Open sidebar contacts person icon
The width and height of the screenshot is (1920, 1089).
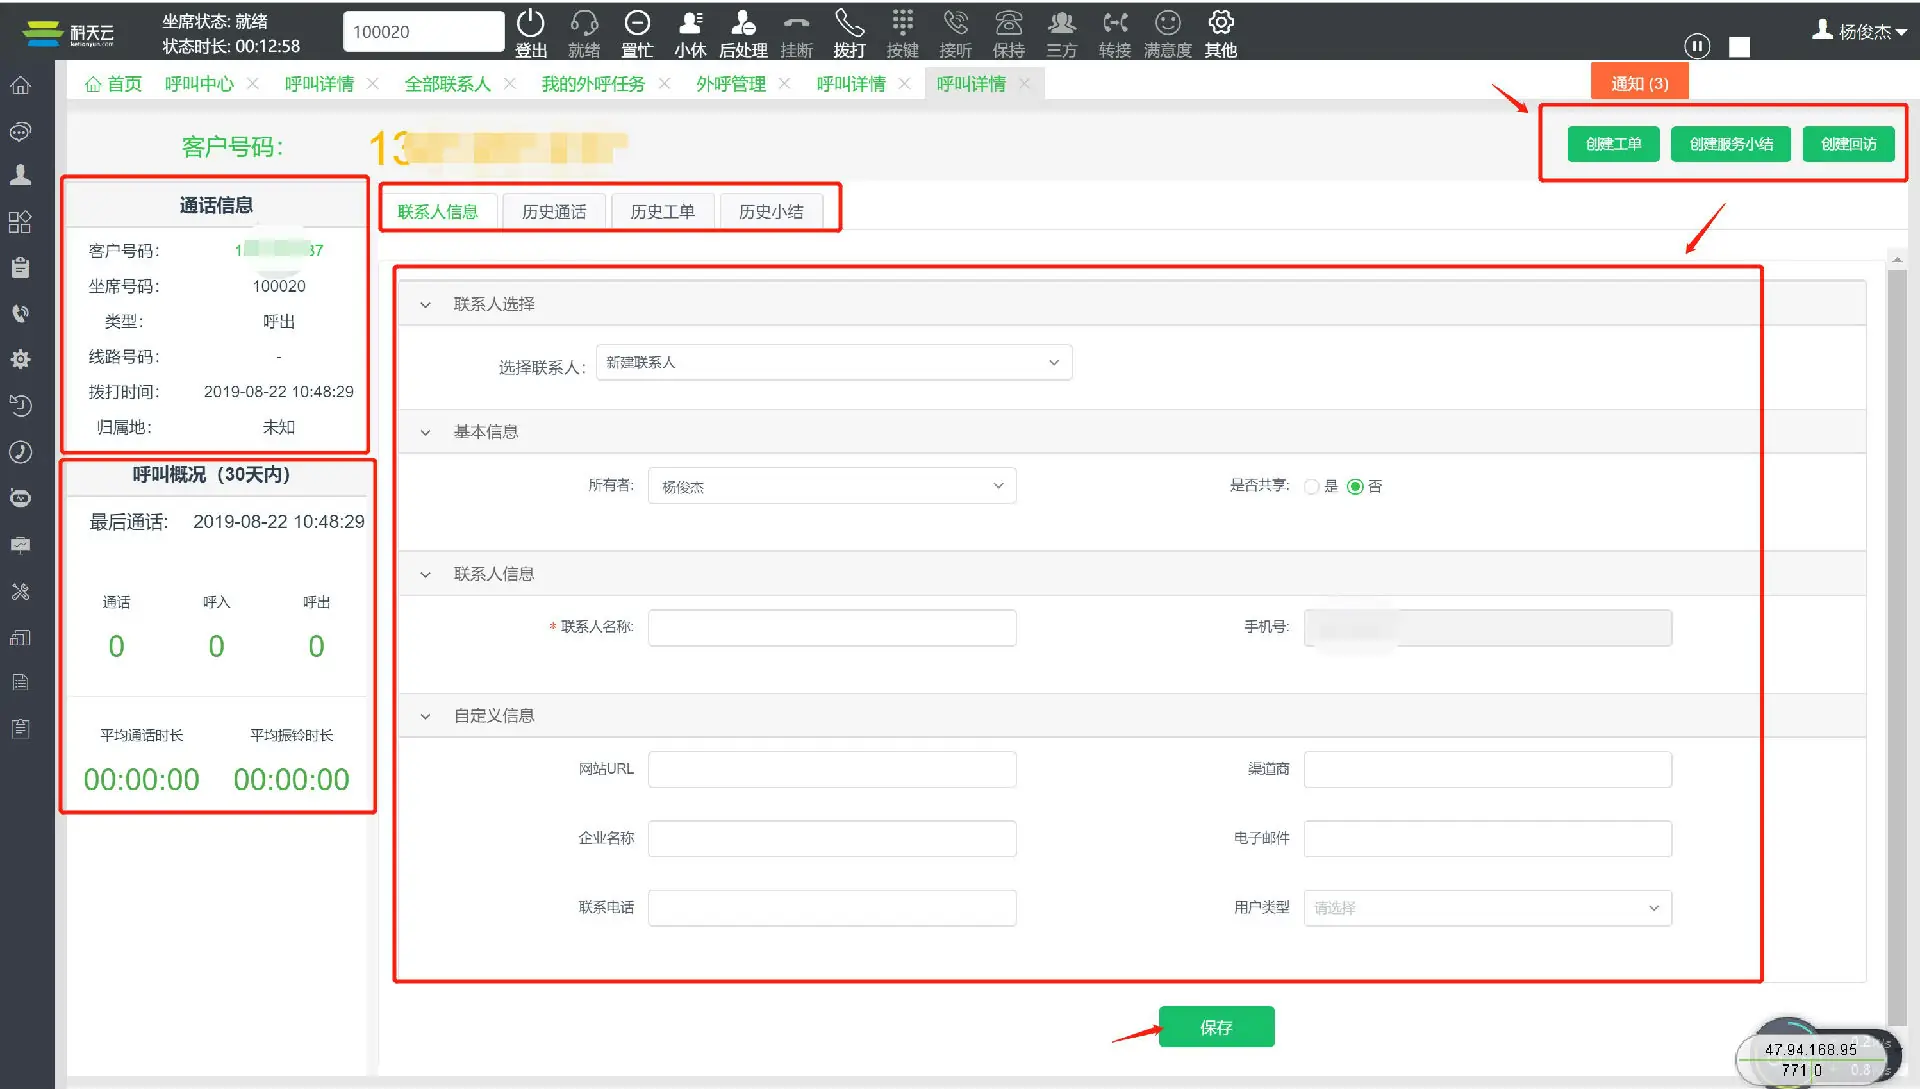coord(20,175)
